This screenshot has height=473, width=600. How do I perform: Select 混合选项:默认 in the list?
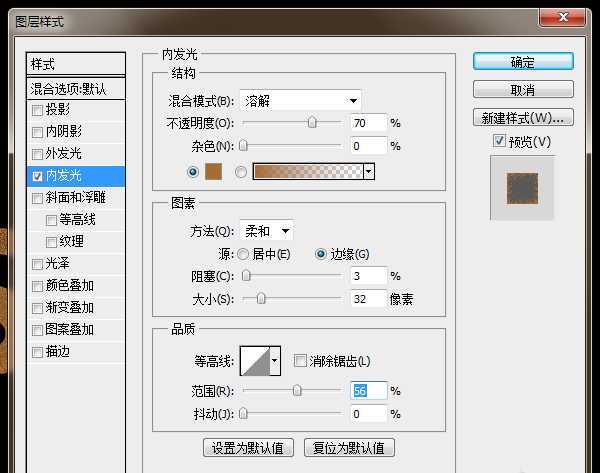click(x=76, y=89)
